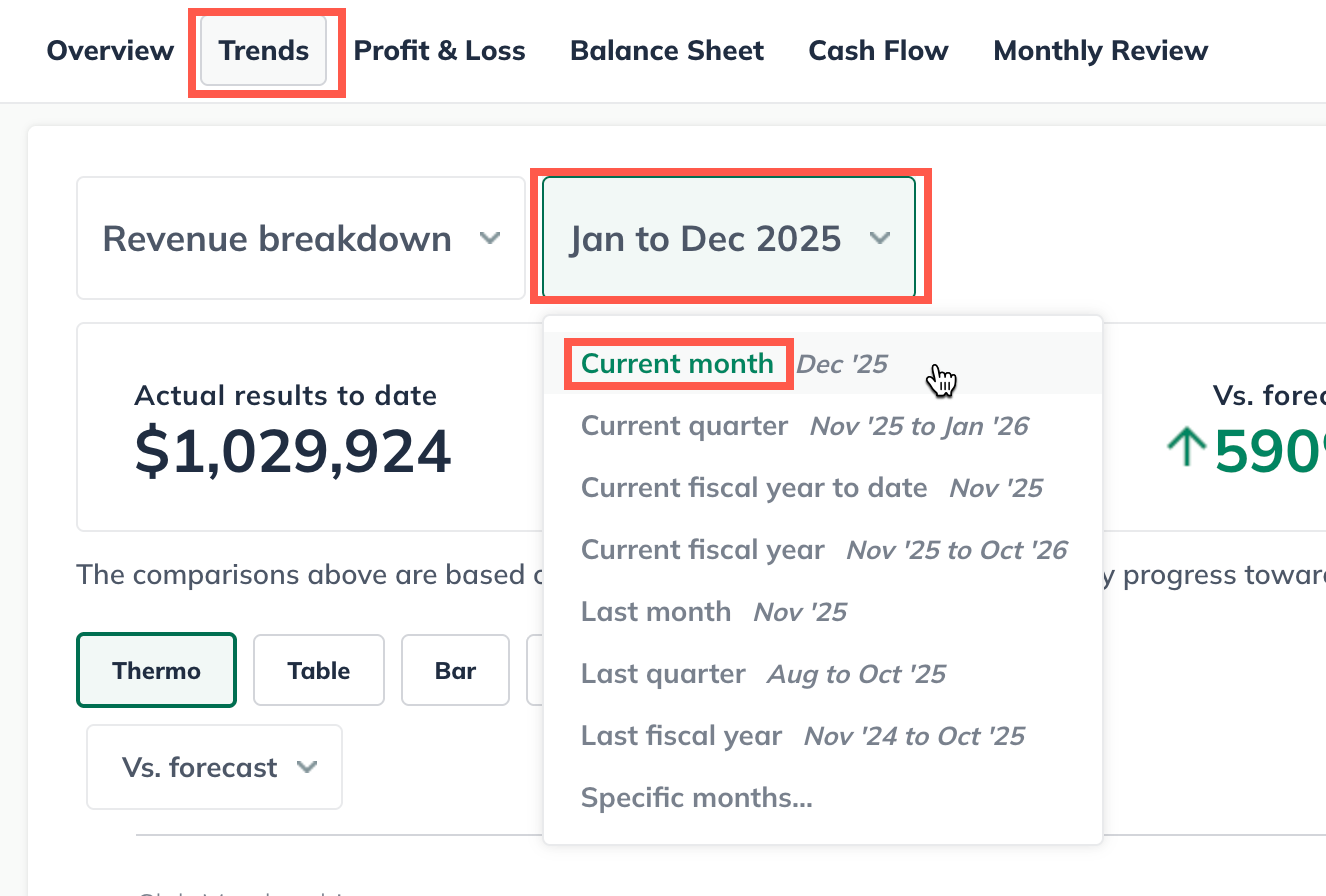Switch to Table view

coord(319,670)
